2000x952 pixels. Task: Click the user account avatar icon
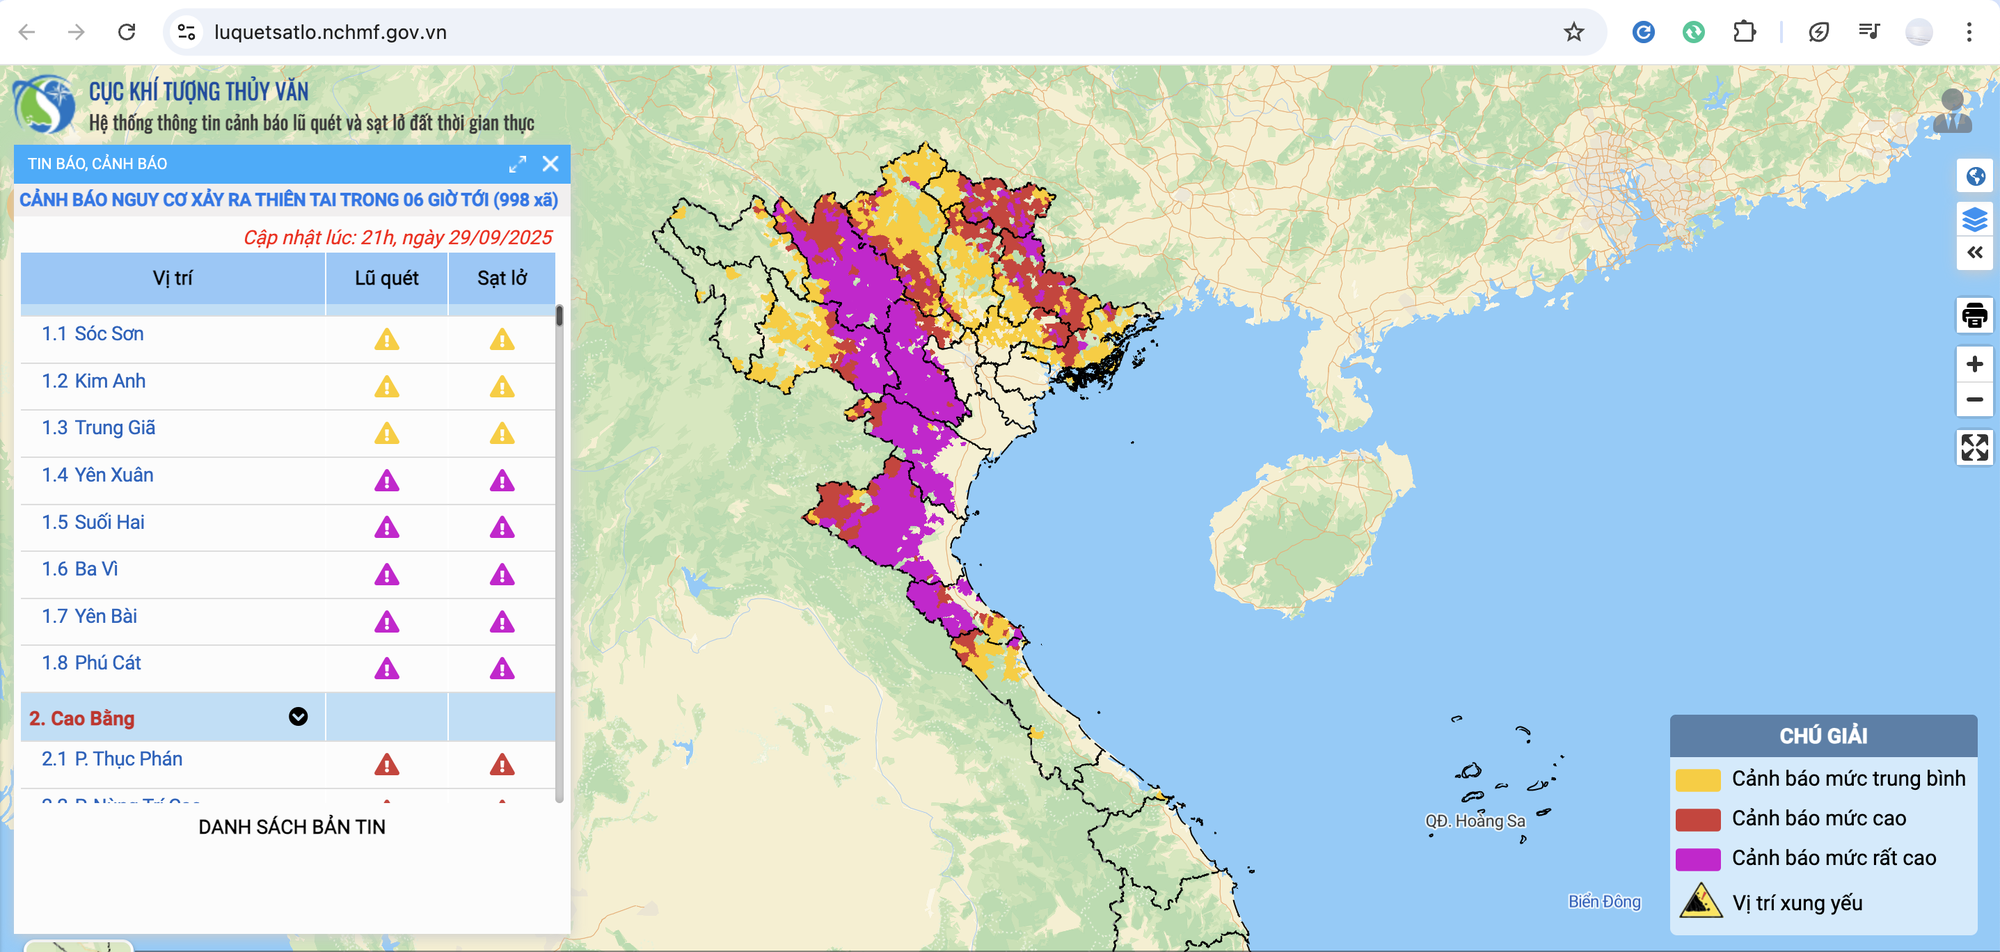pos(1951,111)
